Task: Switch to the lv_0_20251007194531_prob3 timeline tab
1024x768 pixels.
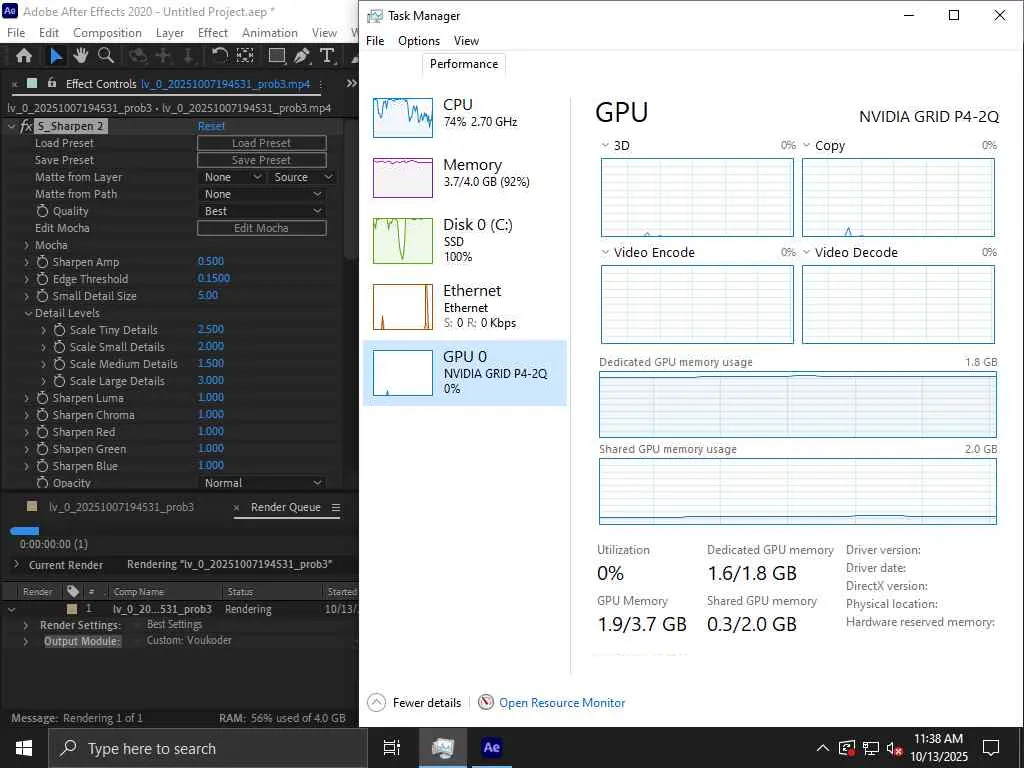Action: [x=121, y=507]
